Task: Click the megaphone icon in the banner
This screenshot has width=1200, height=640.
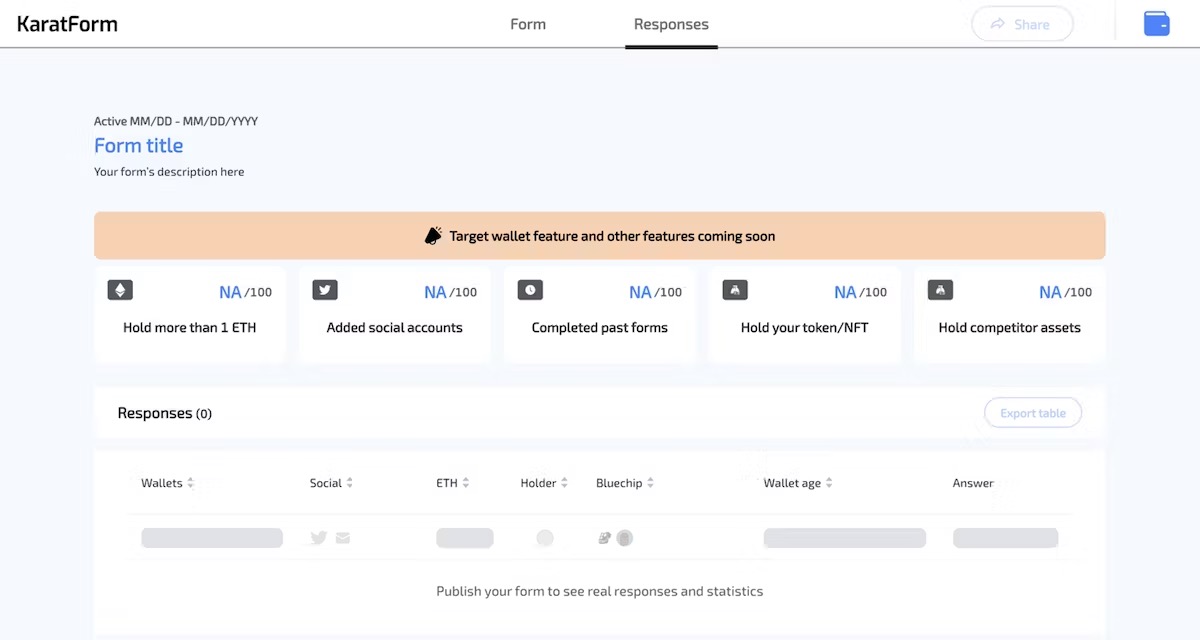Action: point(433,236)
